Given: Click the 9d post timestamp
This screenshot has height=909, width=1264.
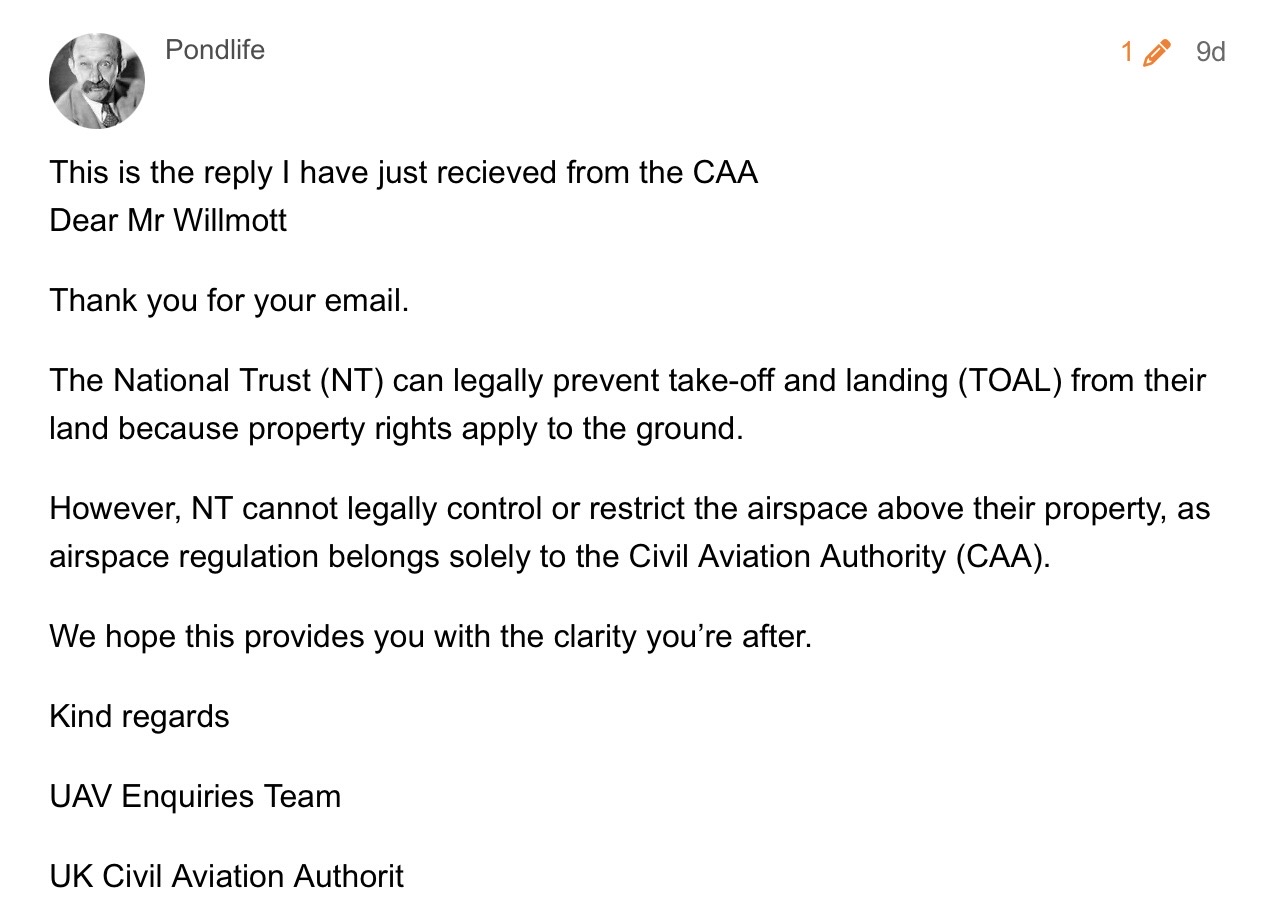Looking at the screenshot, I should coord(1210,52).
